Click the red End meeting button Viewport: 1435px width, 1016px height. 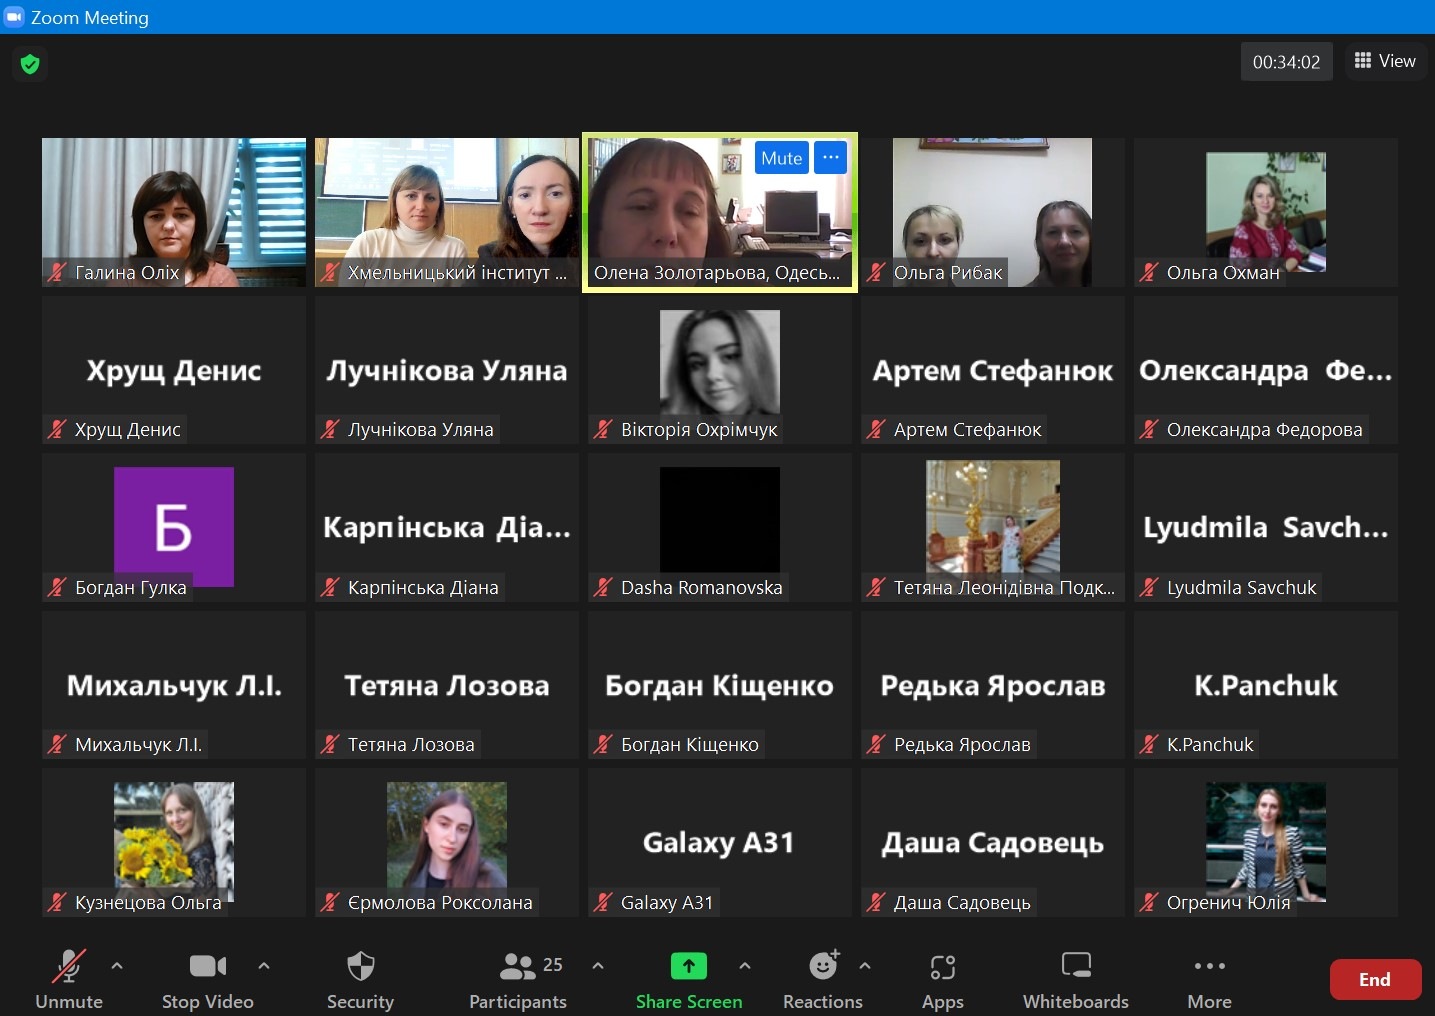[1375, 980]
